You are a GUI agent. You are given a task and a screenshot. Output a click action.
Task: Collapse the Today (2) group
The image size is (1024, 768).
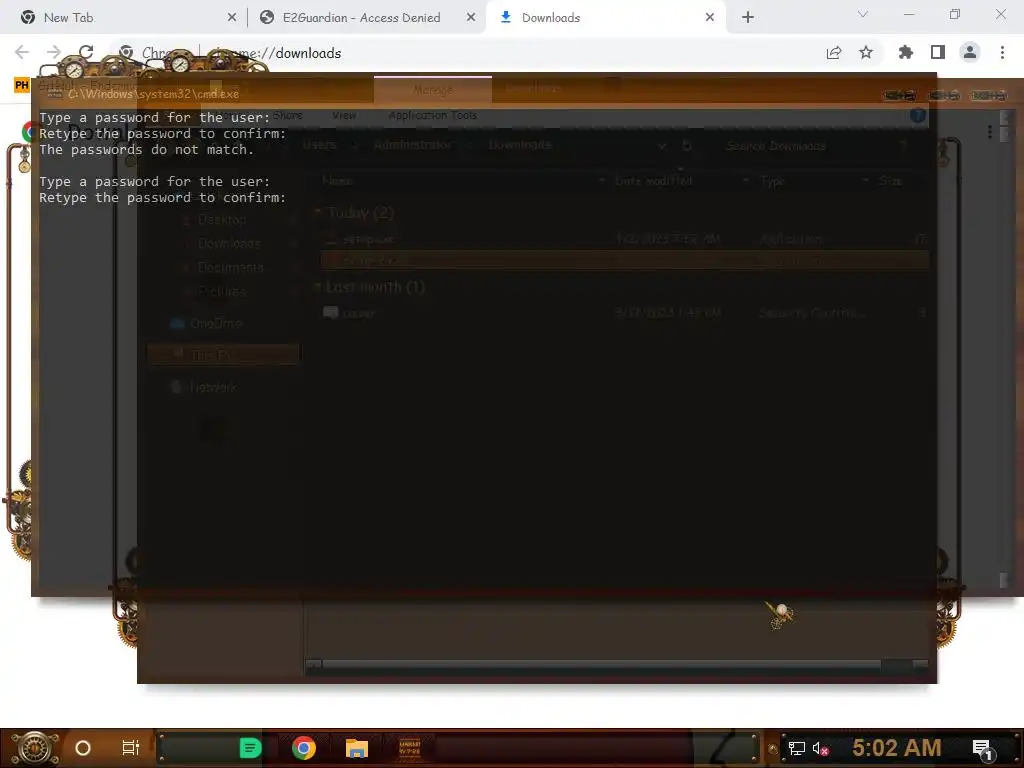318,212
